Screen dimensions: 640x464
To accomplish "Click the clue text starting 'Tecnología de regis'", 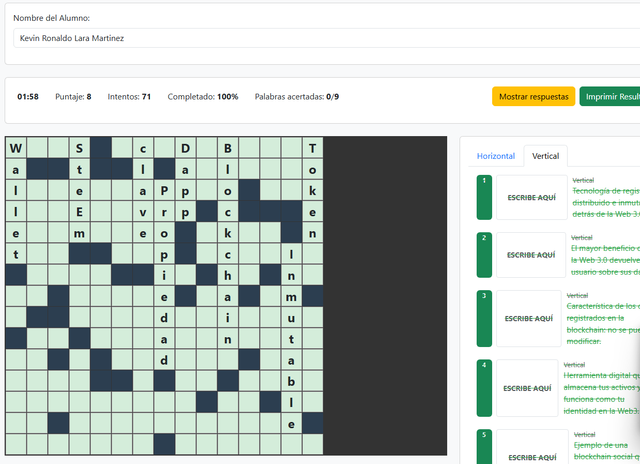I will click(606, 202).
